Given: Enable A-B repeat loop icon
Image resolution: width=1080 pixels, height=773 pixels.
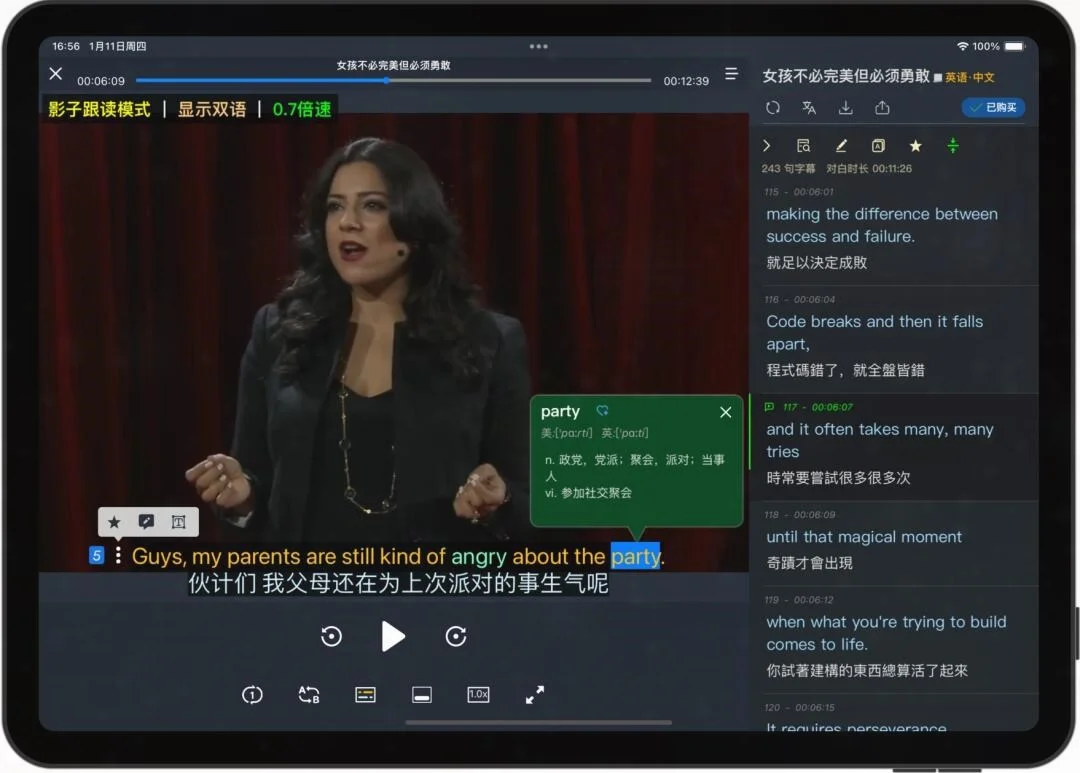Looking at the screenshot, I should click(x=309, y=694).
